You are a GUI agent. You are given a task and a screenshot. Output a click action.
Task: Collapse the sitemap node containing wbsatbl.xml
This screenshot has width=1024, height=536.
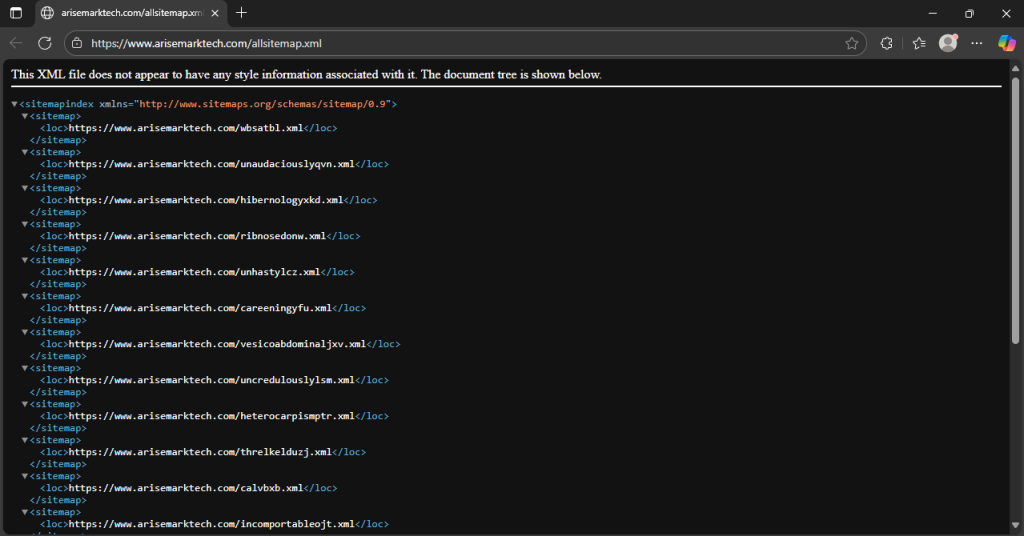26,116
